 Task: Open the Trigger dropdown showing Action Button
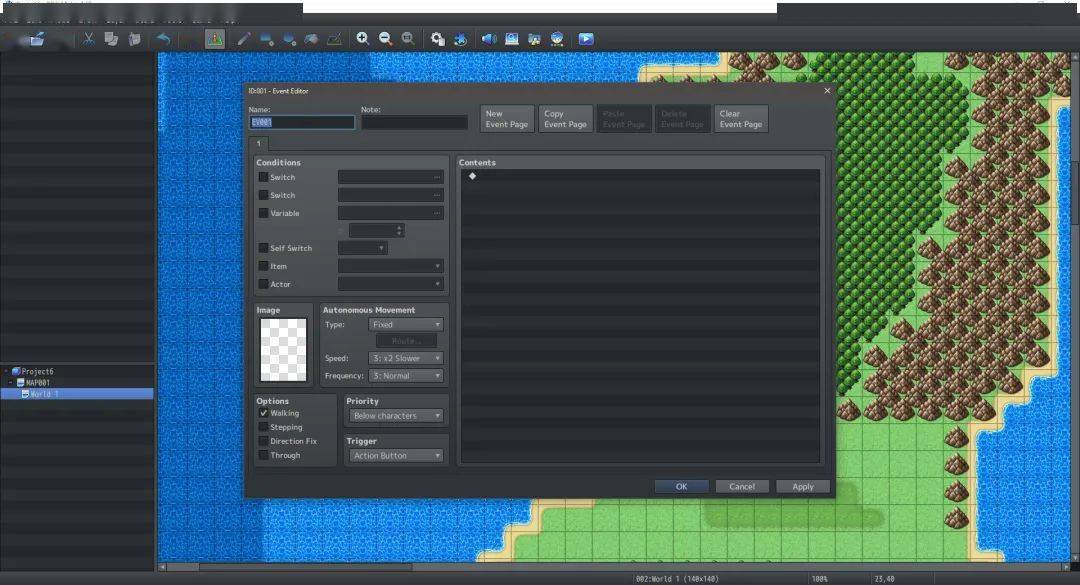tap(396, 455)
